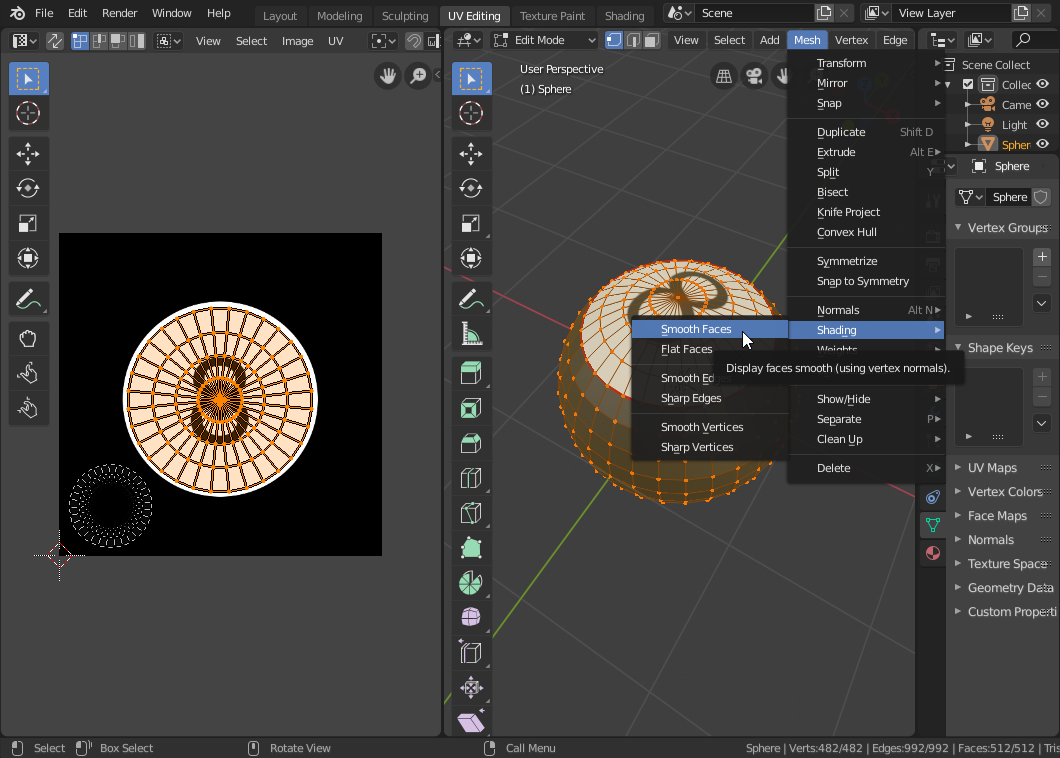Expand the UV Maps panel
1060x758 pixels.
click(x=958, y=467)
